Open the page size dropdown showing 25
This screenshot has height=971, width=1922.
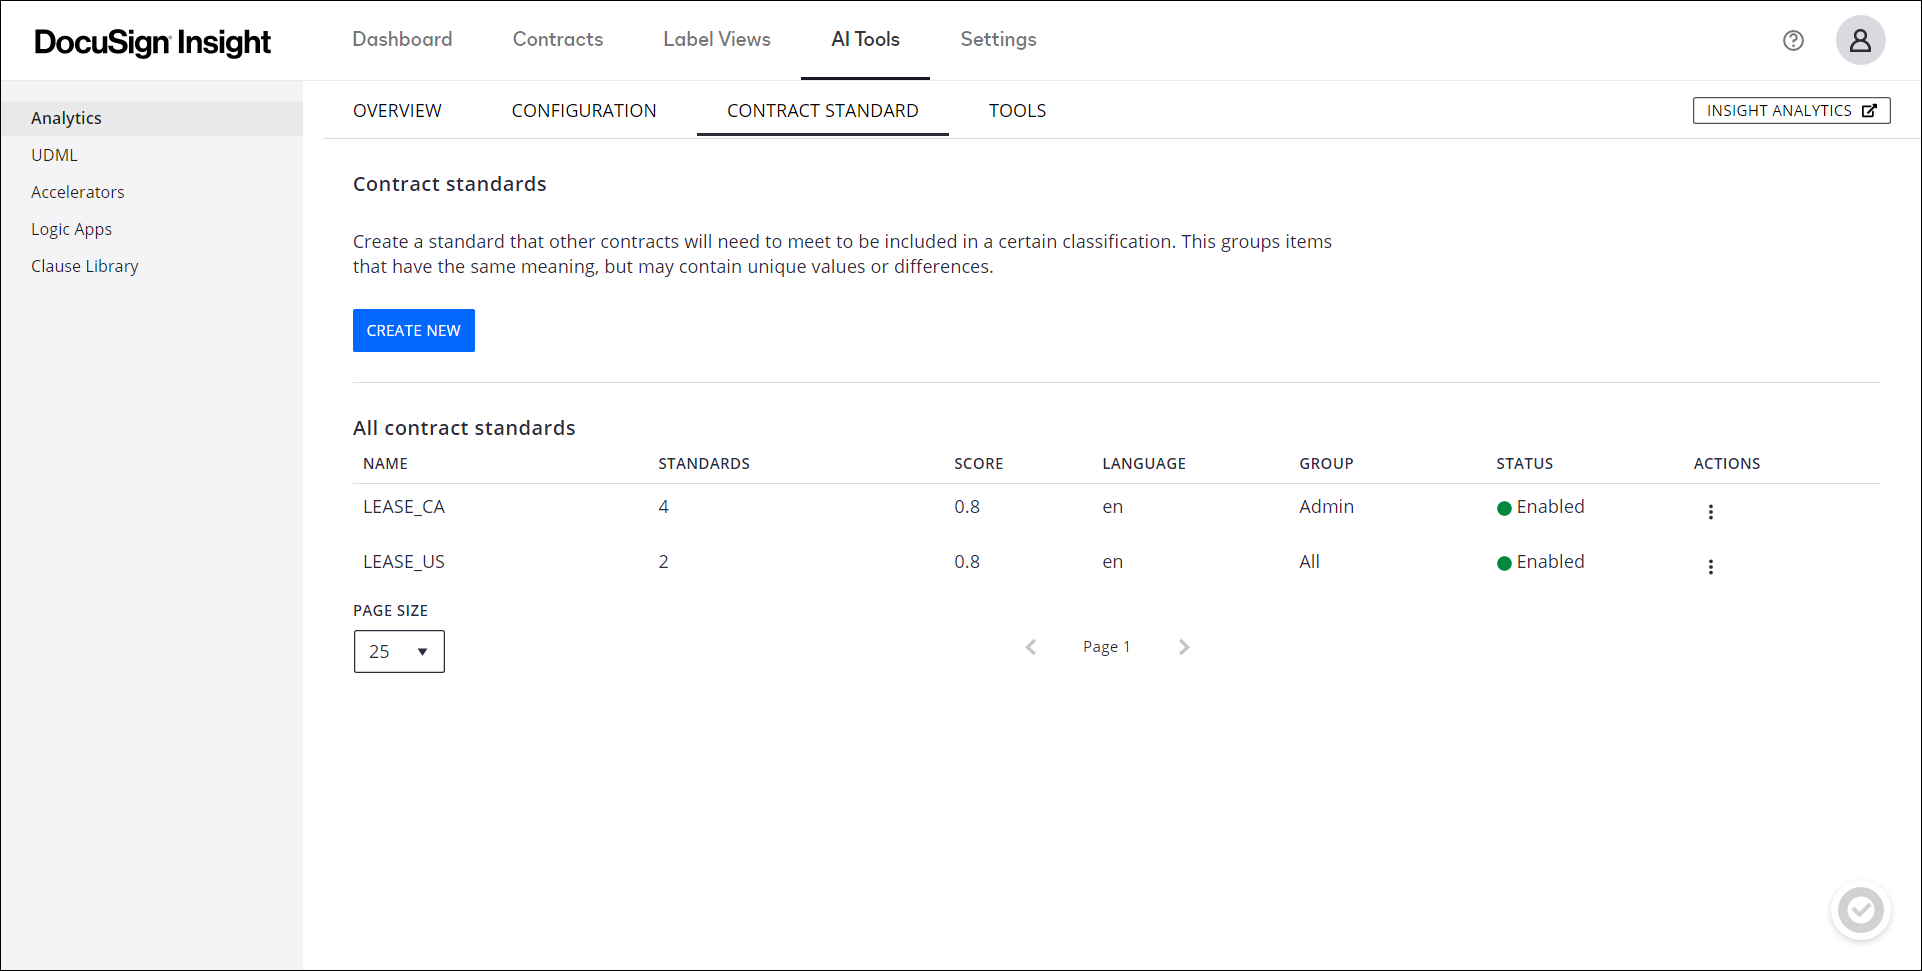pos(399,651)
